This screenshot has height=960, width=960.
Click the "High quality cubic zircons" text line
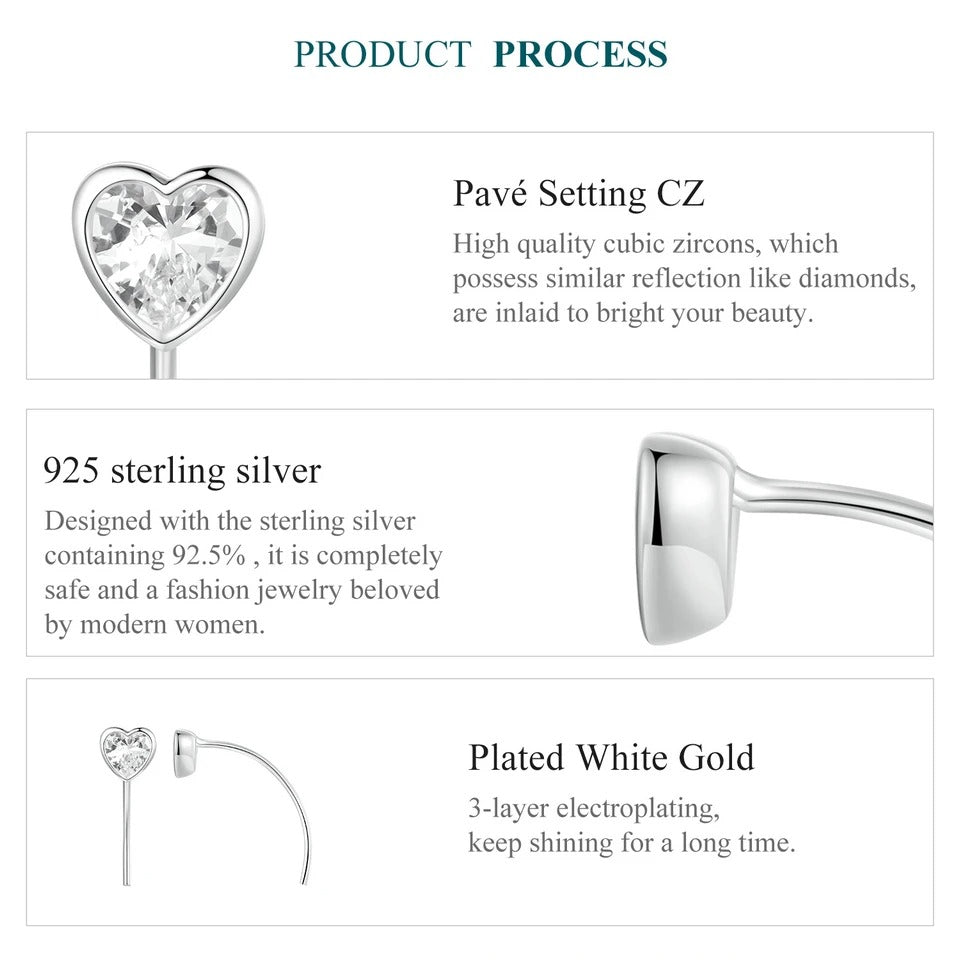645,244
